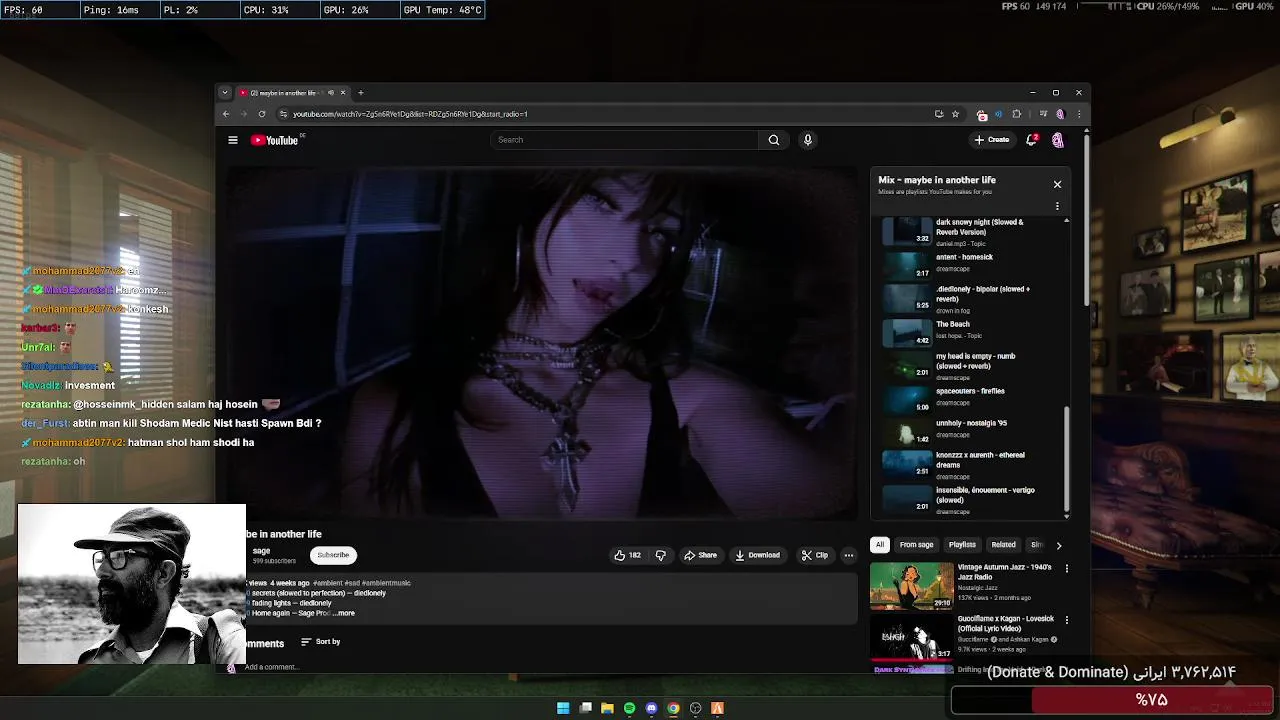This screenshot has width=1280, height=720.
Task: Open options for Vintage Autumn Jazz video
Action: point(1066,569)
